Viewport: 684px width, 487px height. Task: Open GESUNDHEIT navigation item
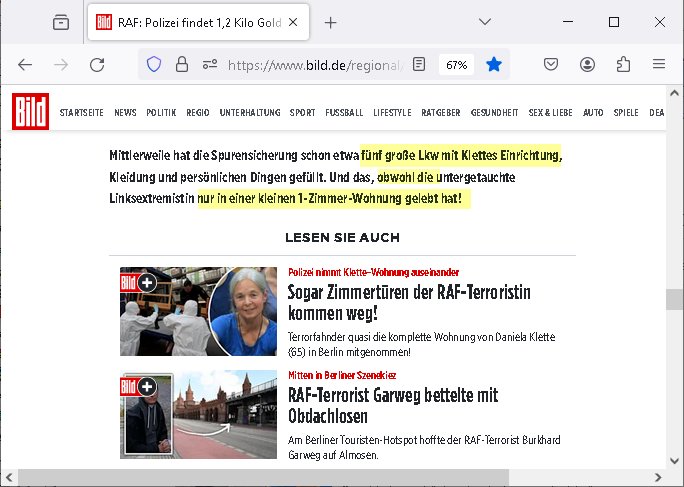(x=495, y=113)
